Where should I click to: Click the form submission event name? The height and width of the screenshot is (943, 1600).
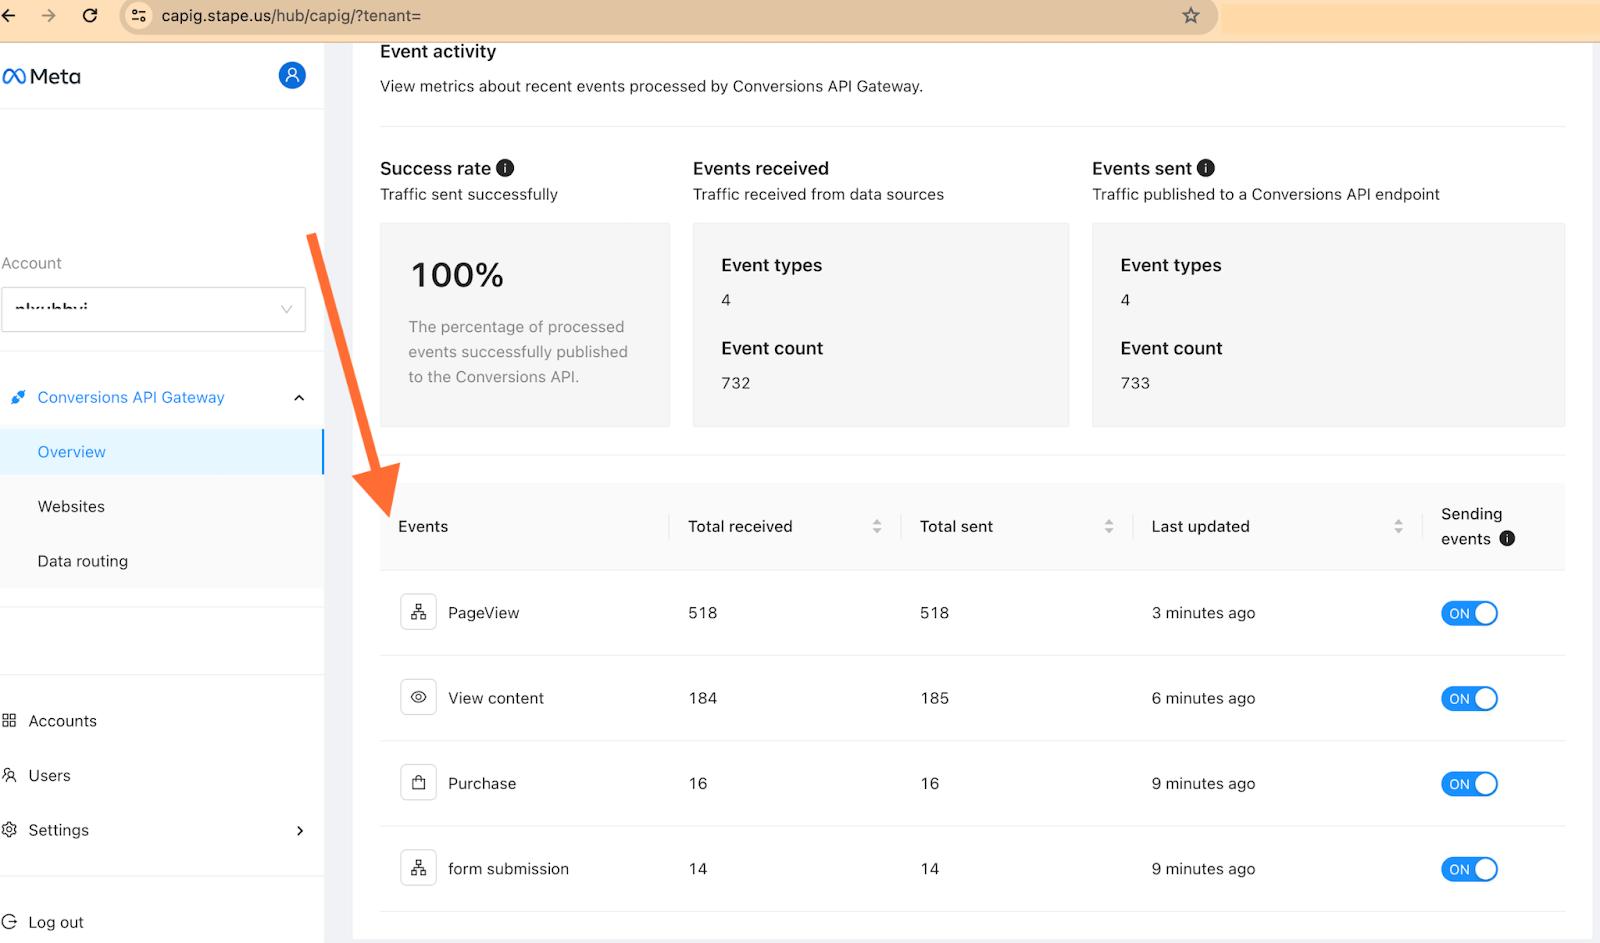point(508,869)
